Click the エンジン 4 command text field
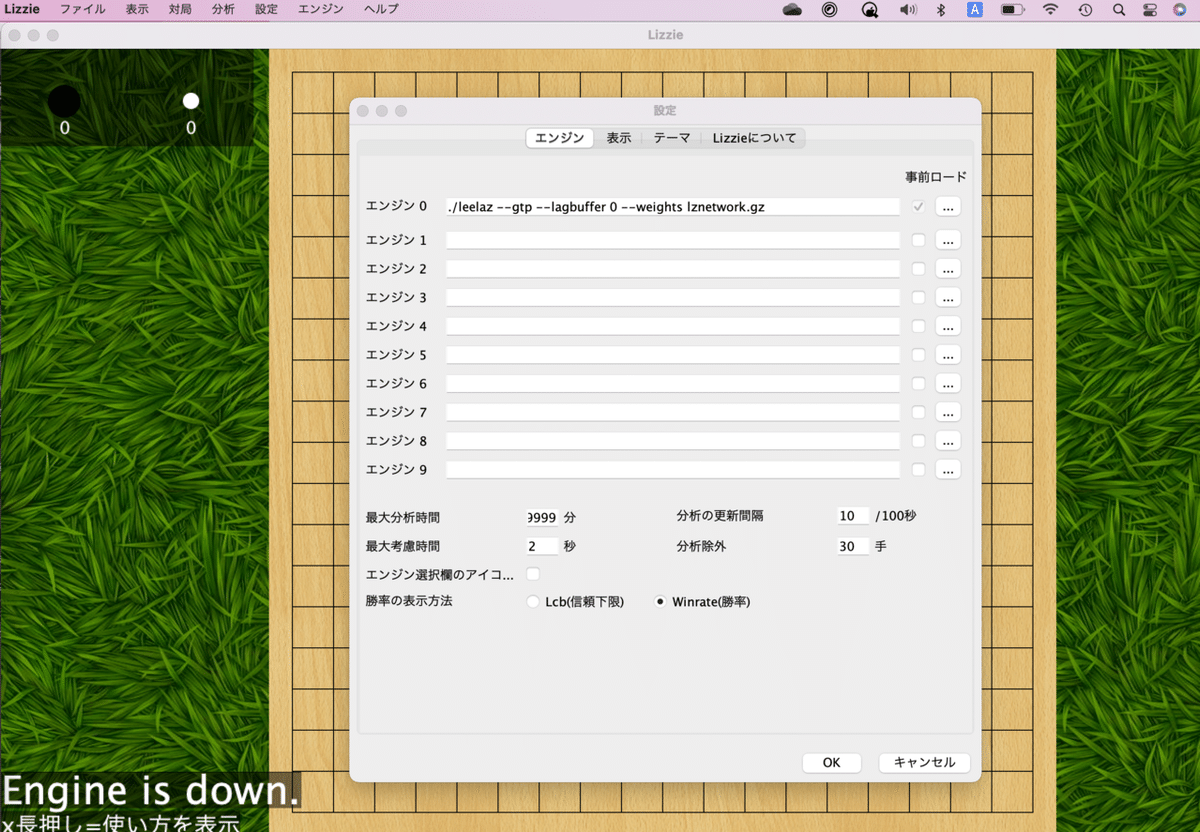This screenshot has width=1200, height=832. [x=673, y=326]
